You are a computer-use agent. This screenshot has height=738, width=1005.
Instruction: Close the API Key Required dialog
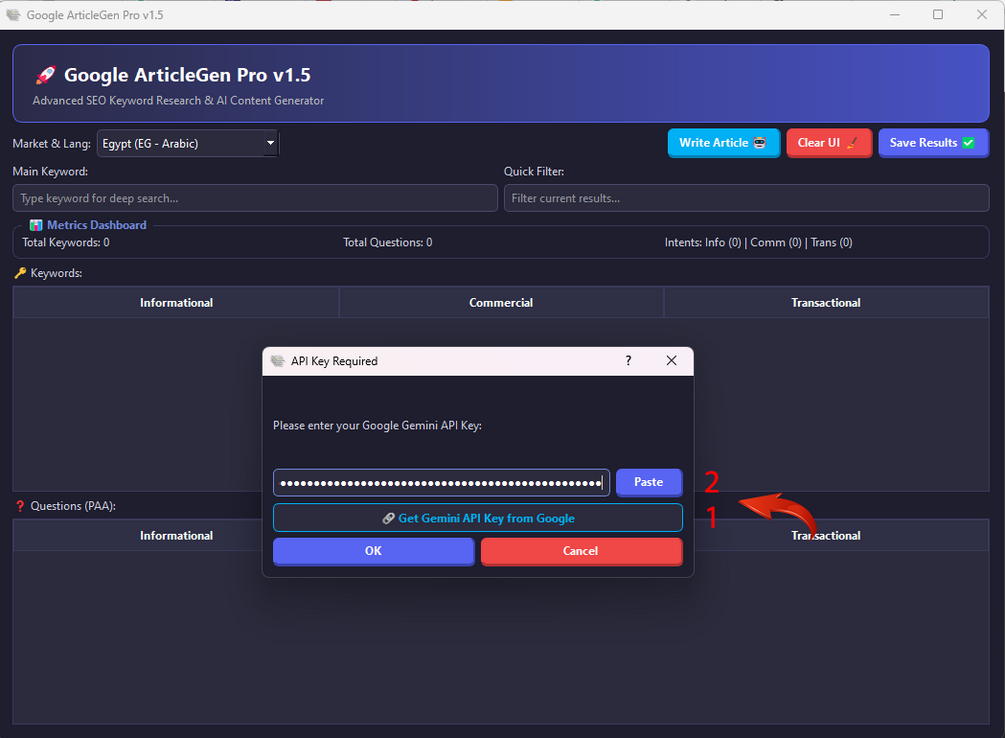click(671, 361)
